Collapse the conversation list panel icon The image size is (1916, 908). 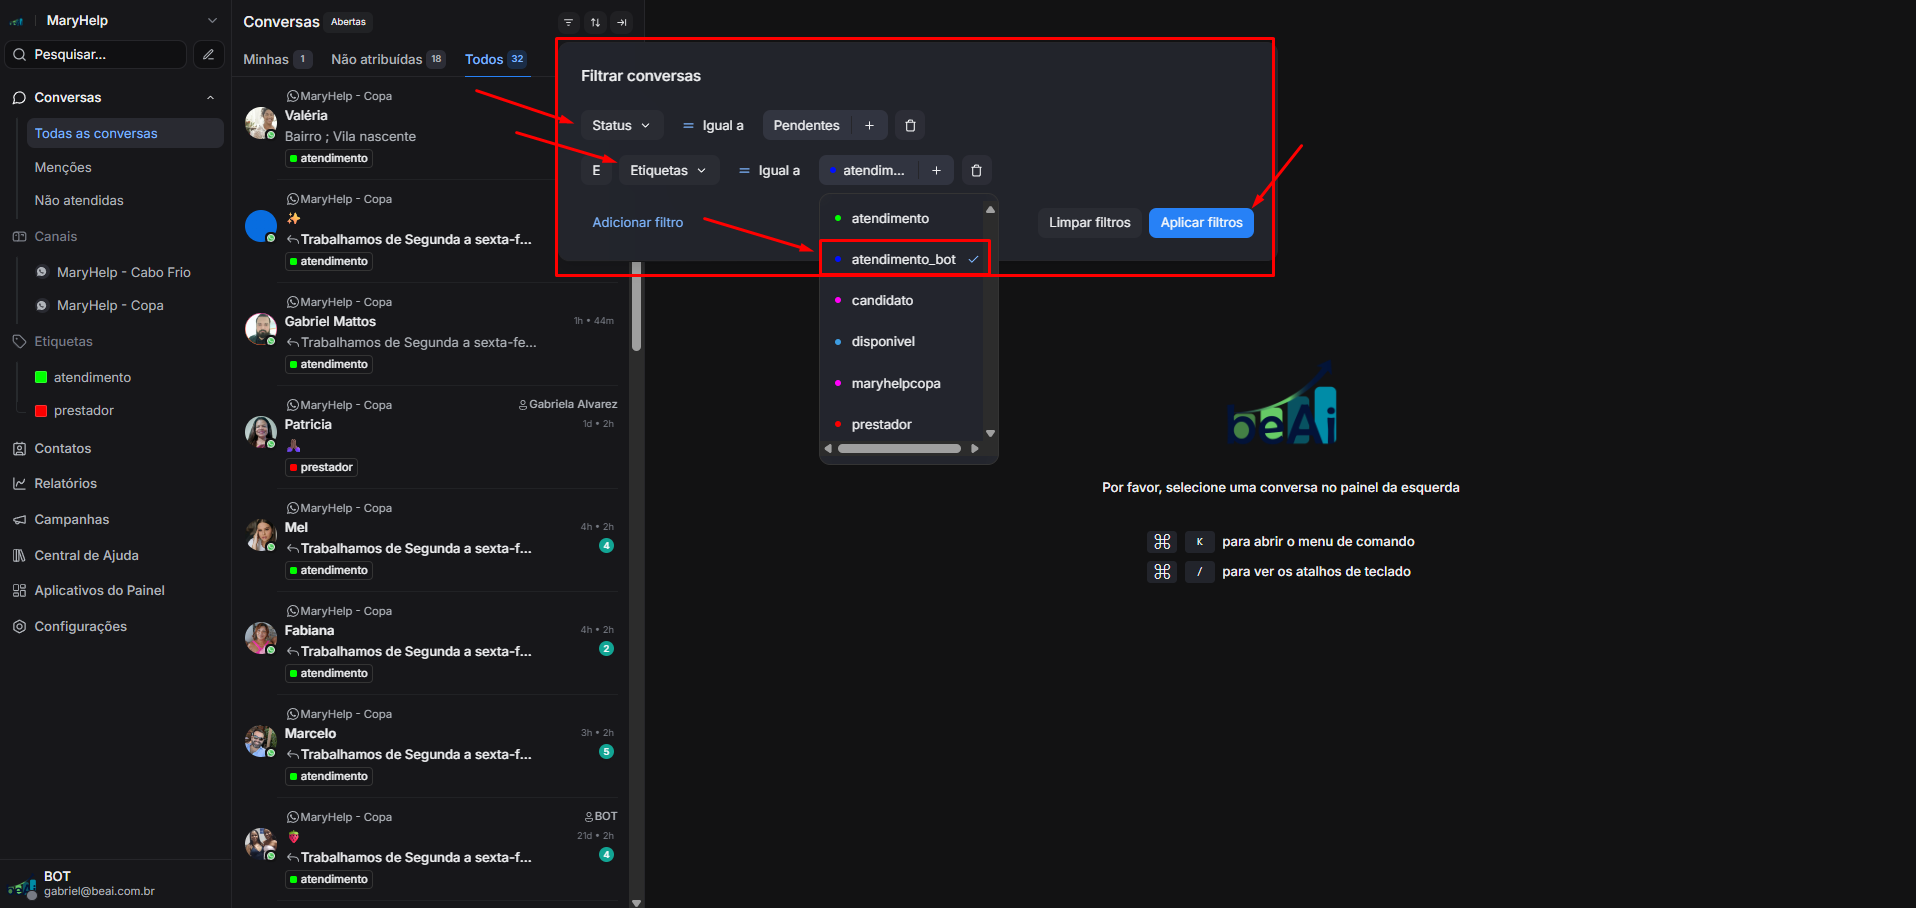622,22
